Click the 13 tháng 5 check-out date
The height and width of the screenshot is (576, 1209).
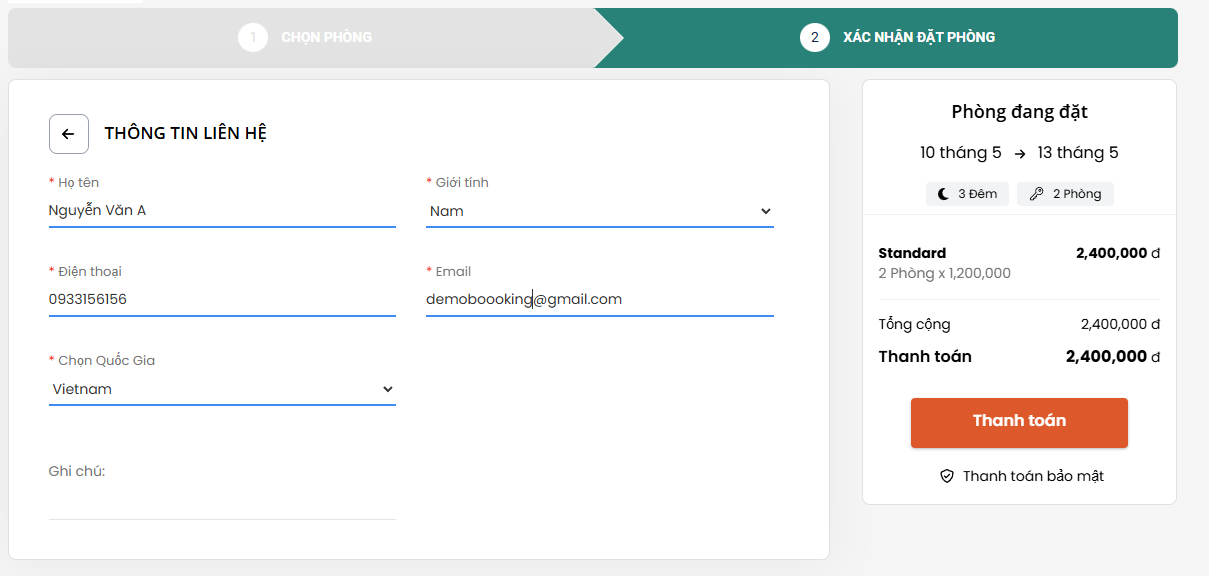point(1078,153)
